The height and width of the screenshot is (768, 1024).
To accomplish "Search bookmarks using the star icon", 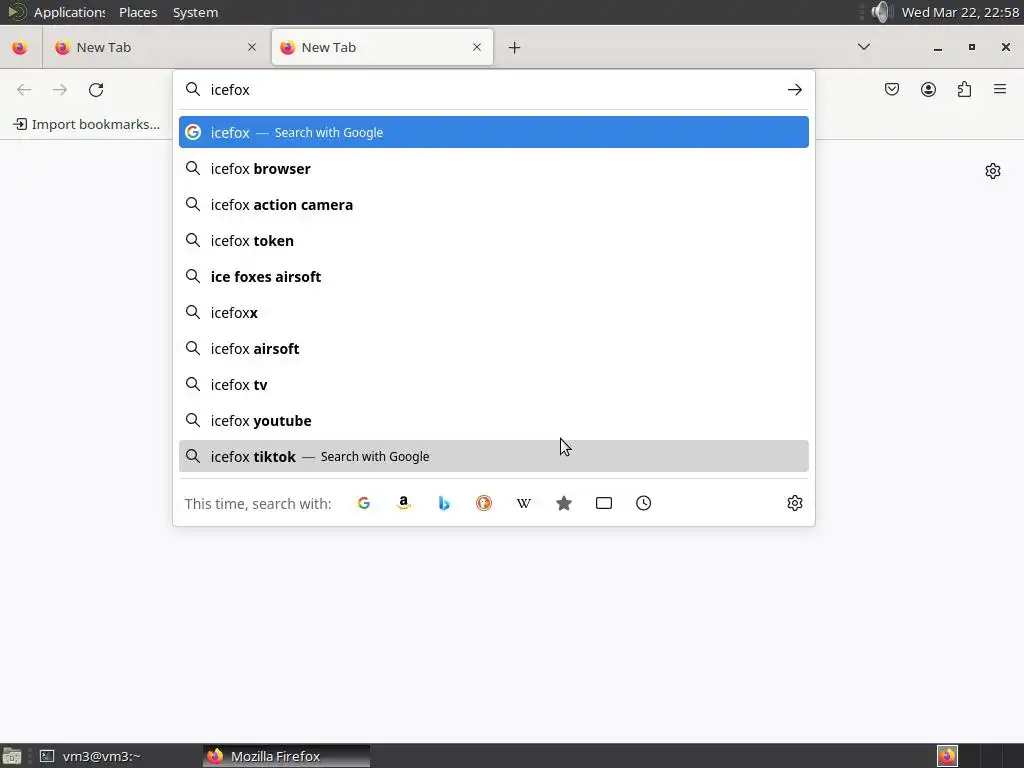I will [564, 503].
